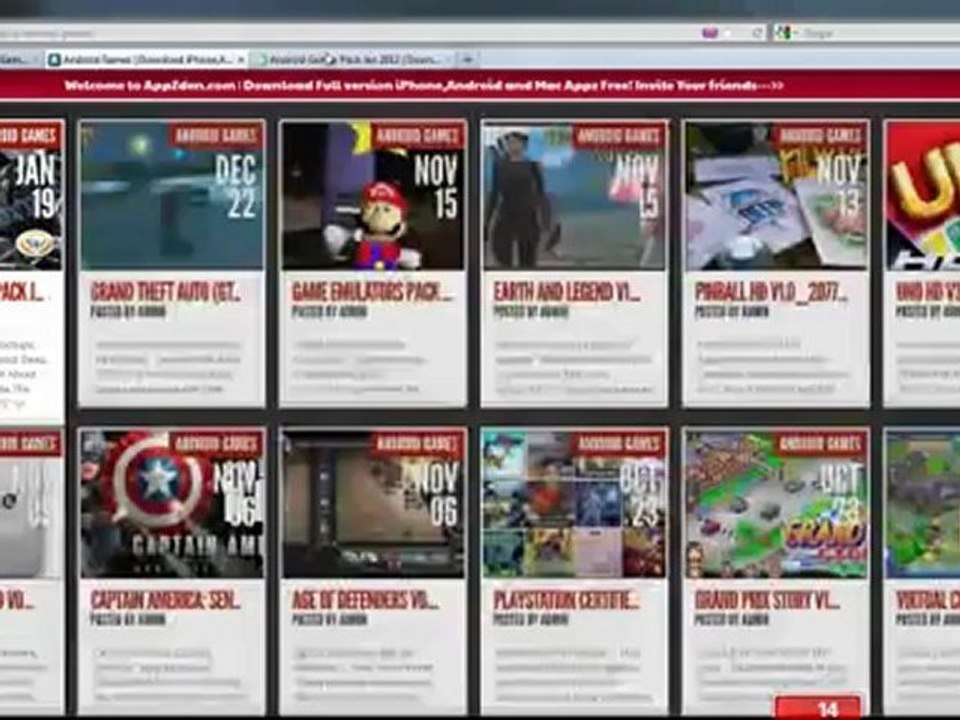Click 'Posted by admin' under Age of Defenders
The image size is (960, 720).
(x=329, y=620)
